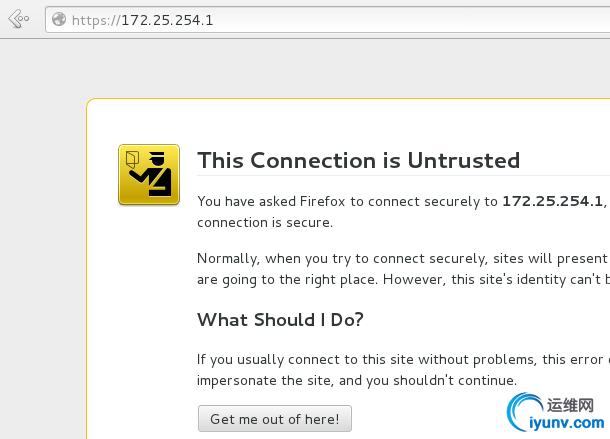The width and height of the screenshot is (610, 439).
Task: Click the "Firefox" word in the message
Action: [323, 201]
